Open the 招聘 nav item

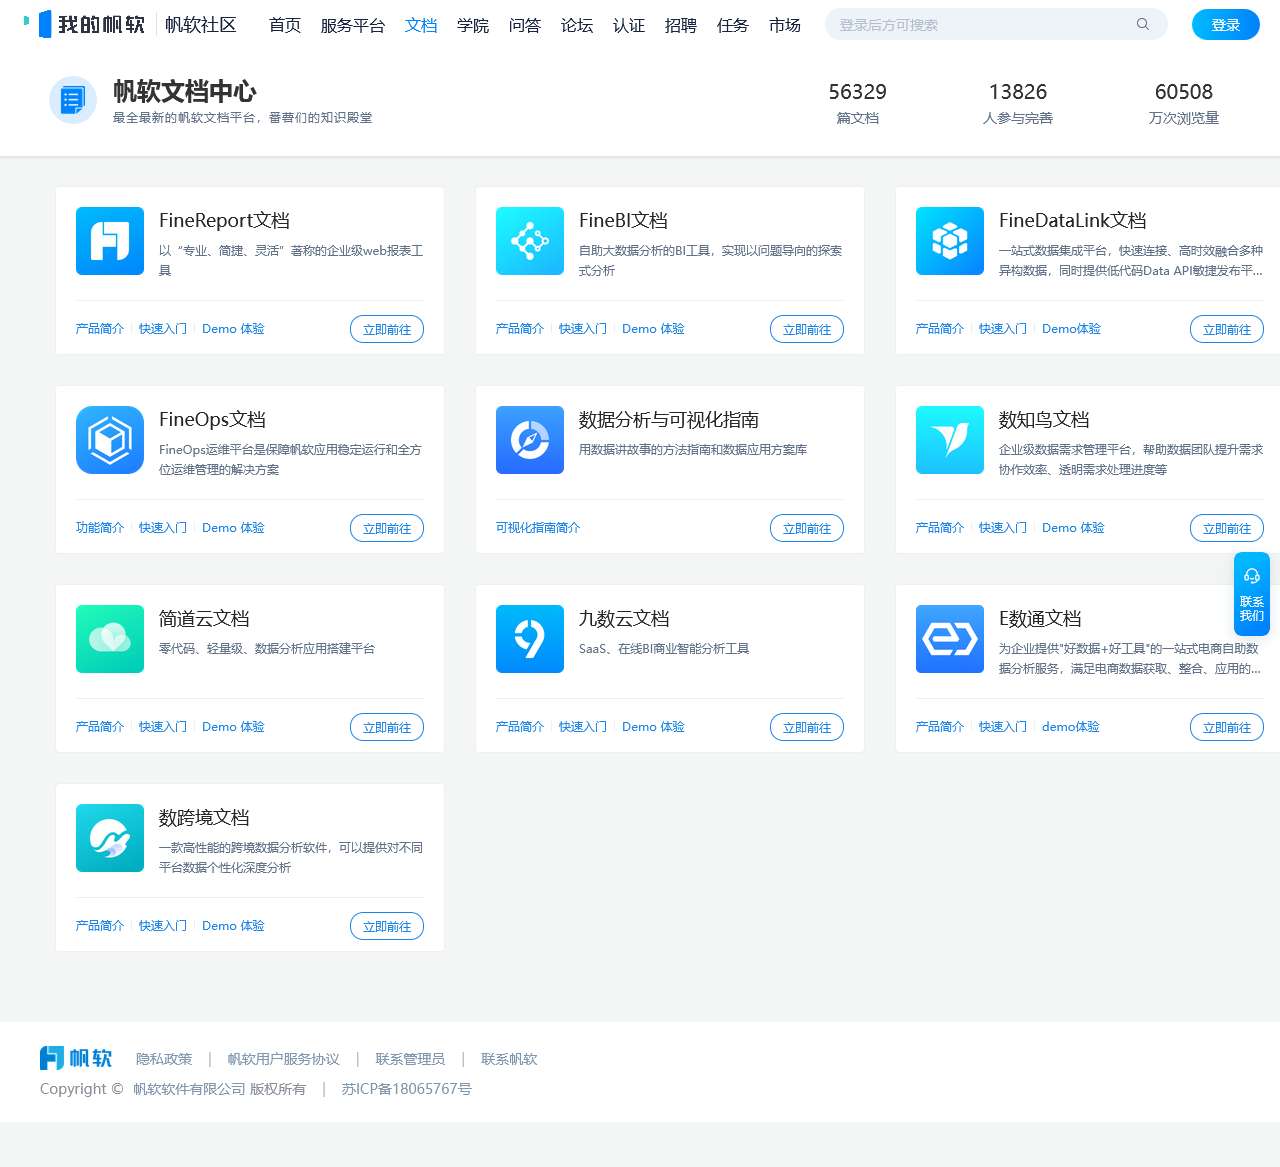(x=681, y=25)
